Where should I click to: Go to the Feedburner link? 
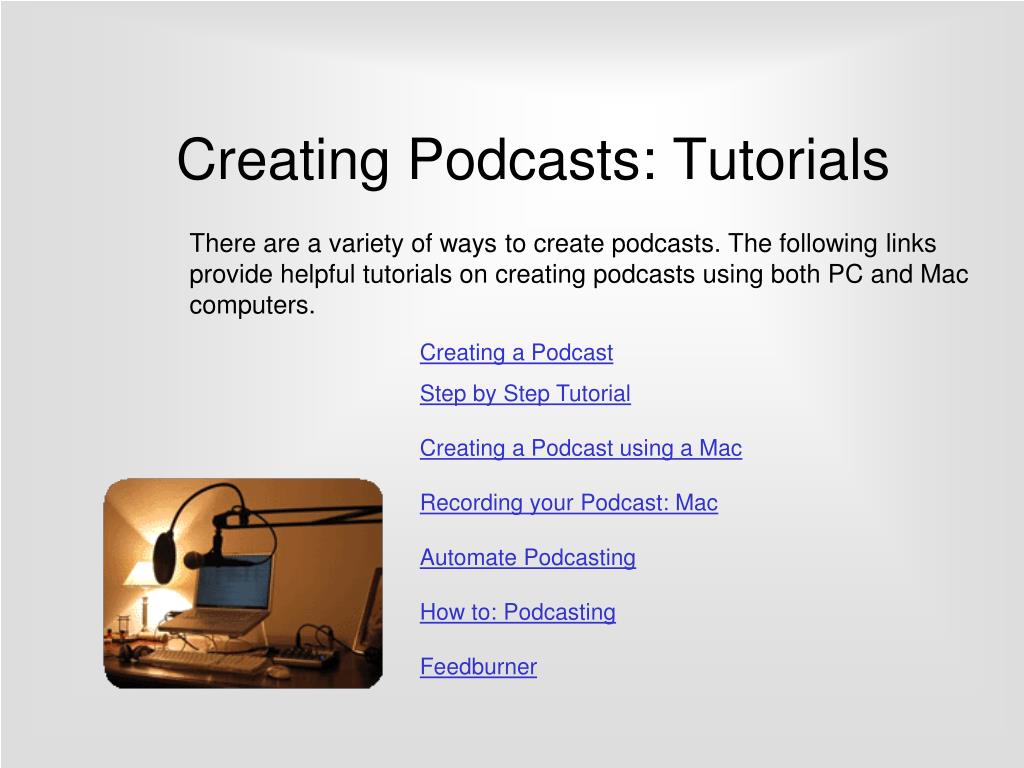point(478,667)
